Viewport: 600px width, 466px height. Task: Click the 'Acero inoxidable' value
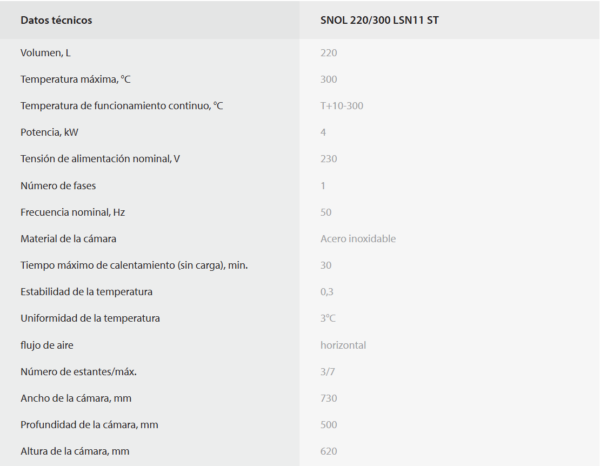pyautogui.click(x=358, y=239)
